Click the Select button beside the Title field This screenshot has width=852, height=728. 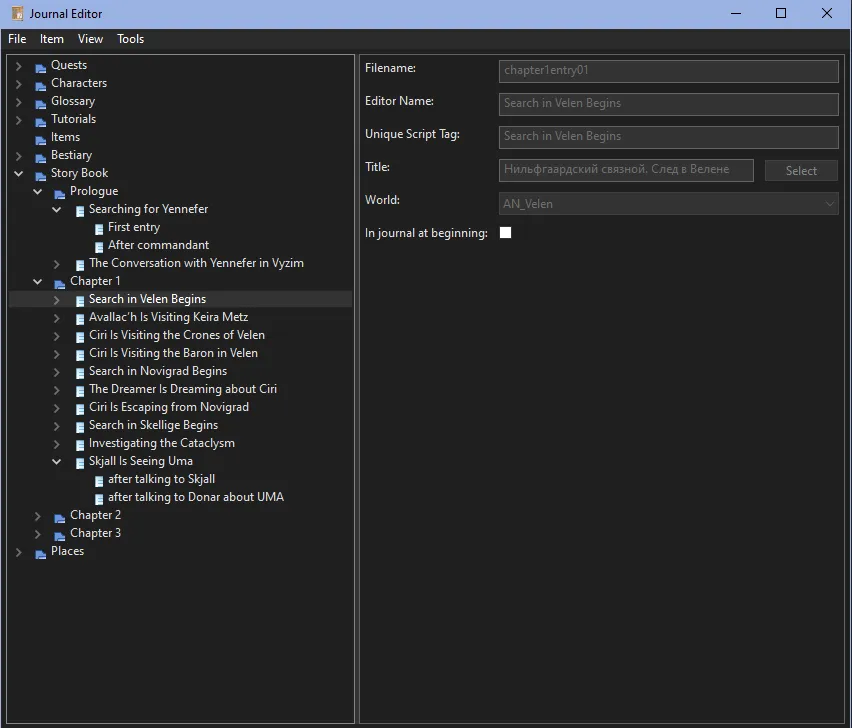point(801,170)
